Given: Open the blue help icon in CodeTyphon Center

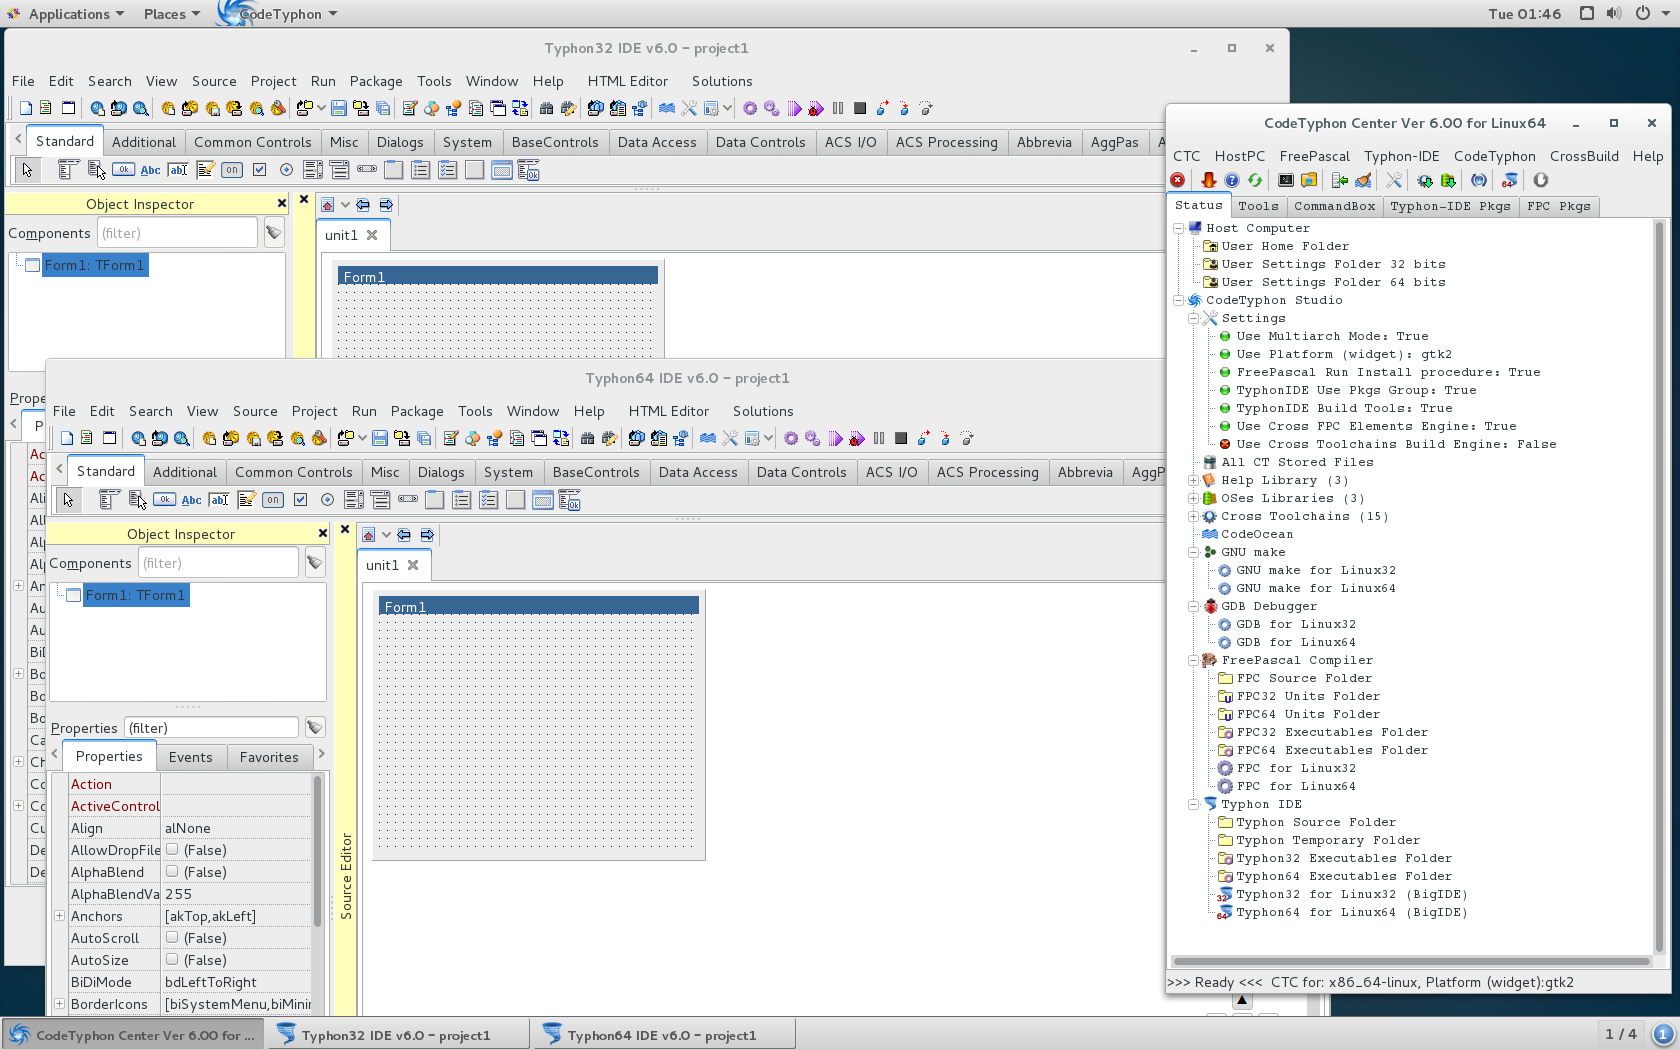Looking at the screenshot, I should click(x=1232, y=180).
